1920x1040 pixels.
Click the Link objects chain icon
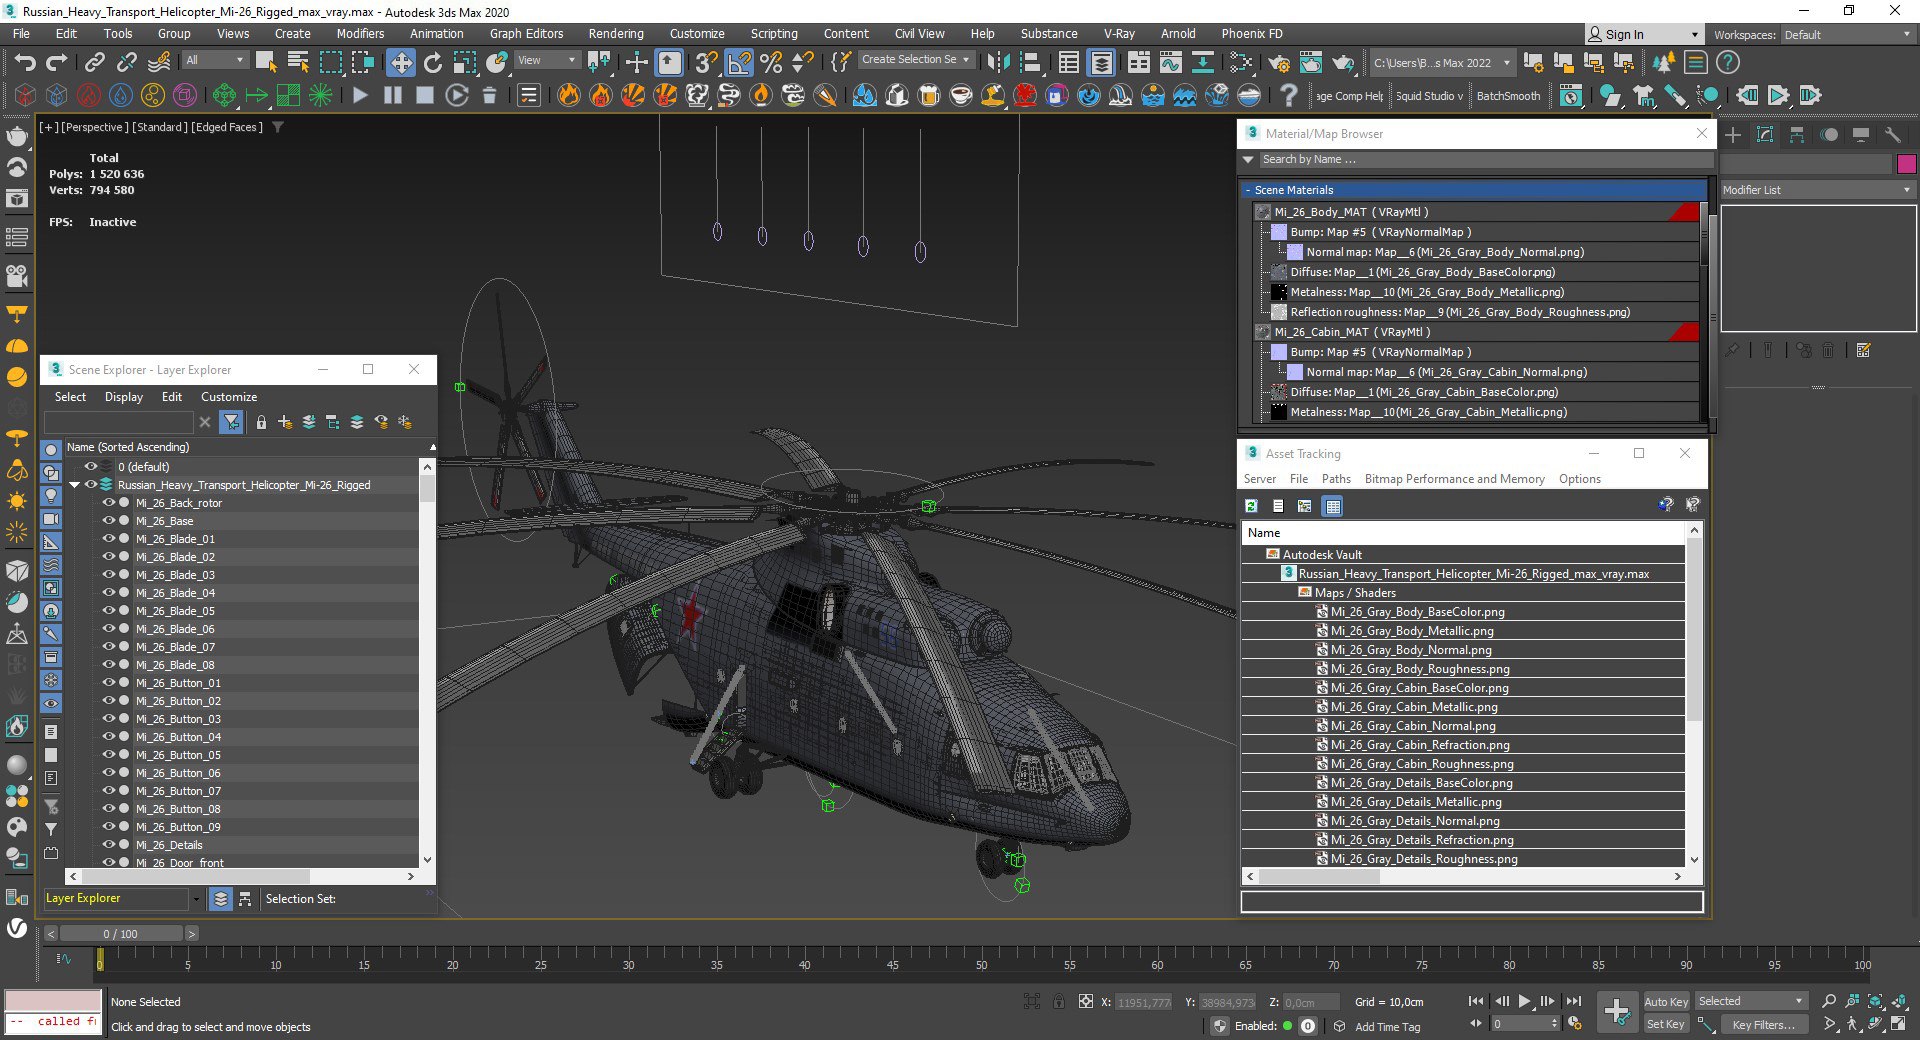click(94, 63)
